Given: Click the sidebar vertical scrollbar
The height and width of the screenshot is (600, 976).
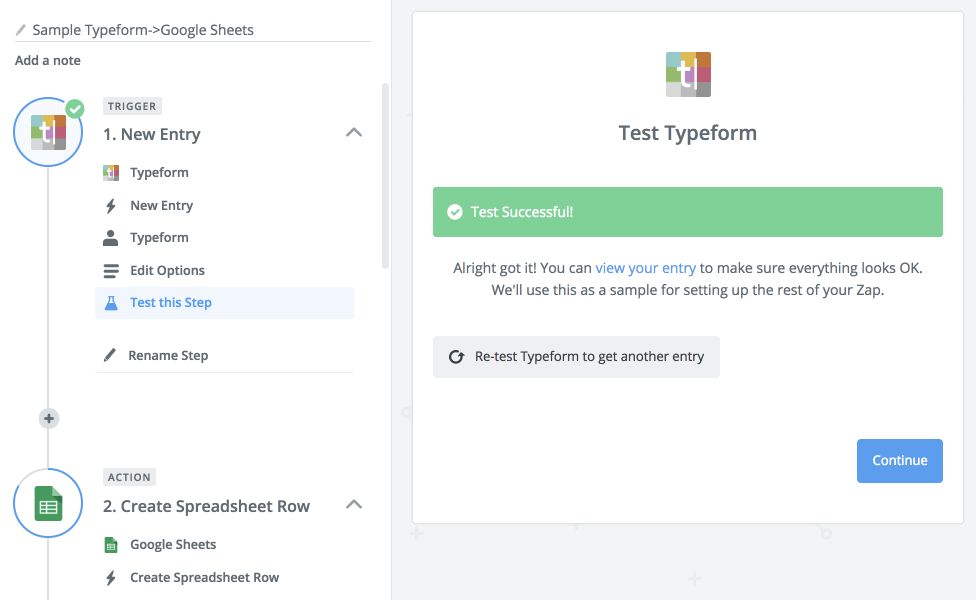Looking at the screenshot, I should coord(385,175).
